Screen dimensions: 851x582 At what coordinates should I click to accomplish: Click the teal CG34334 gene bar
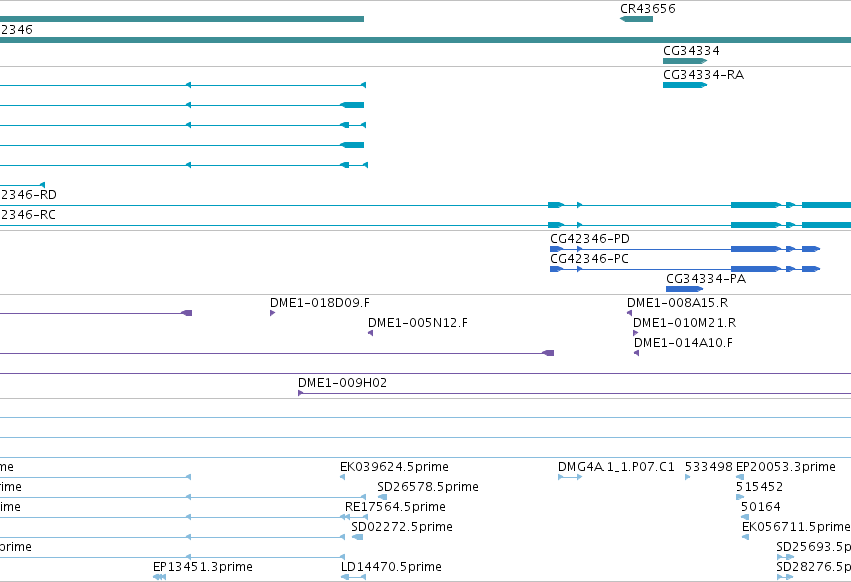[x=685, y=61]
